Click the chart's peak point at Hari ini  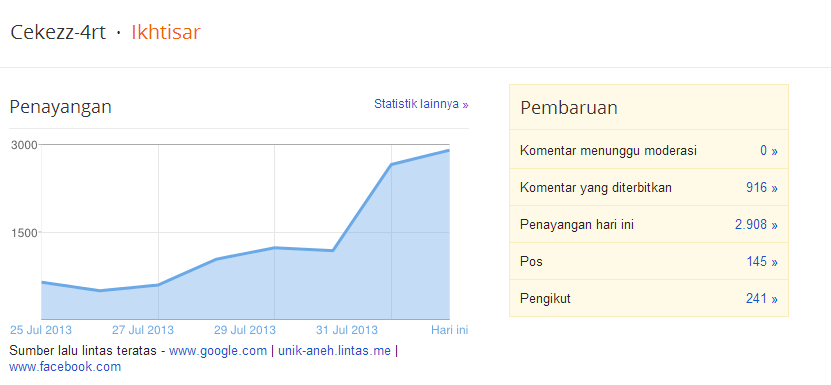[449, 151]
